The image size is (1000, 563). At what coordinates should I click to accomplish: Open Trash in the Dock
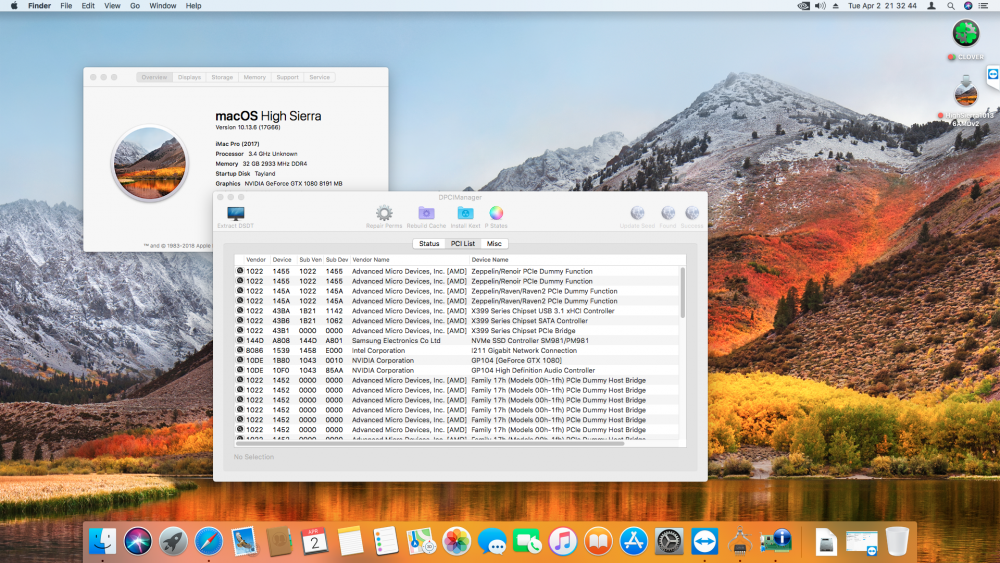tap(897, 541)
